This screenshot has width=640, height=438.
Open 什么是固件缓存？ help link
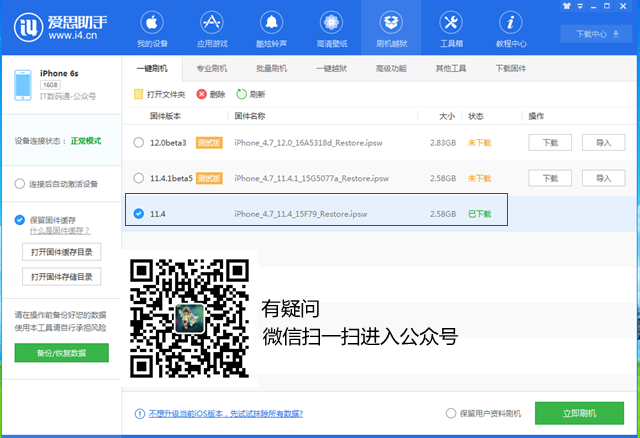point(60,231)
